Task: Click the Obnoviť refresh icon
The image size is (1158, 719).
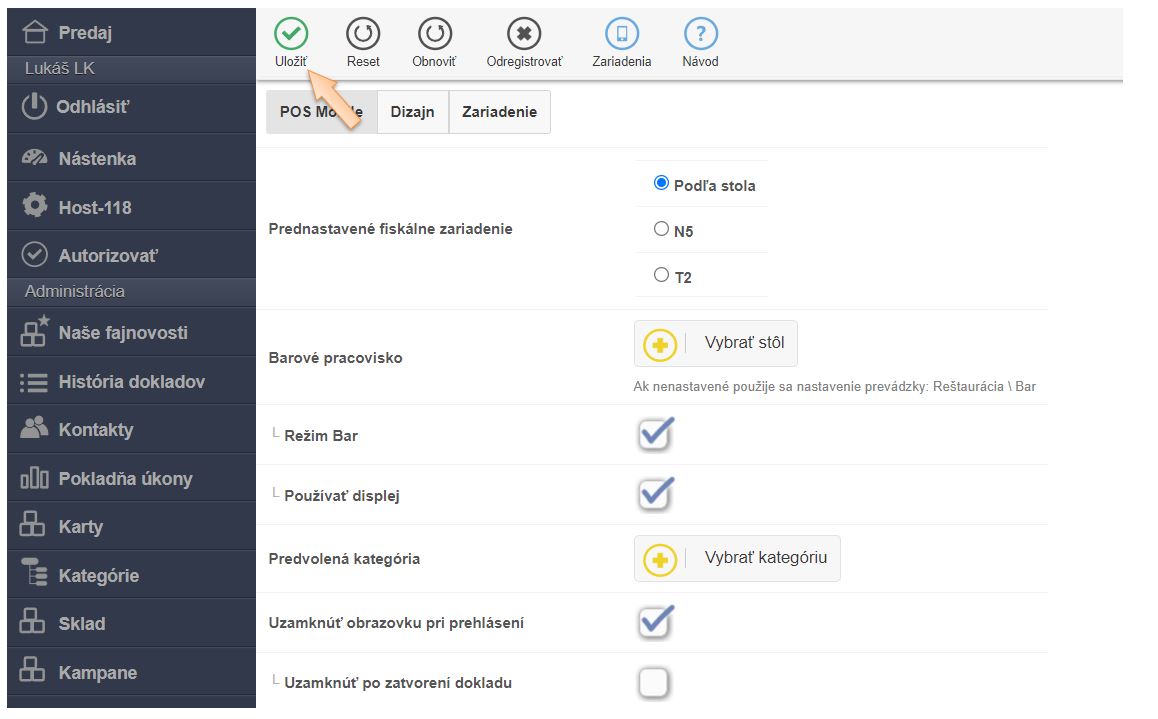Action: coord(434,35)
